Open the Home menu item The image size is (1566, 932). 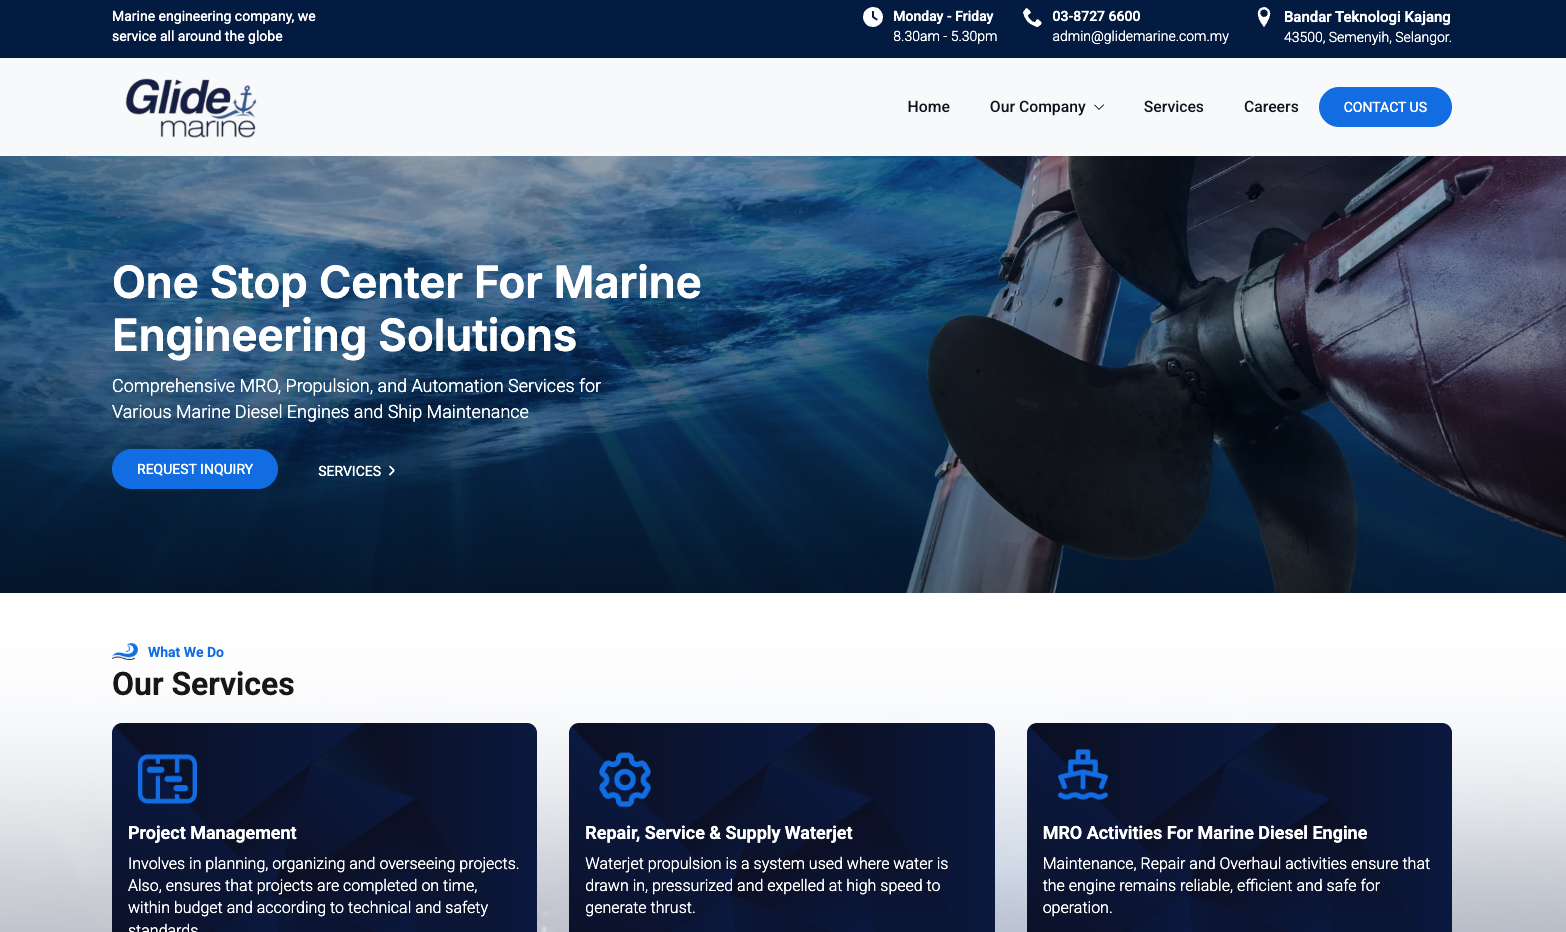point(928,107)
